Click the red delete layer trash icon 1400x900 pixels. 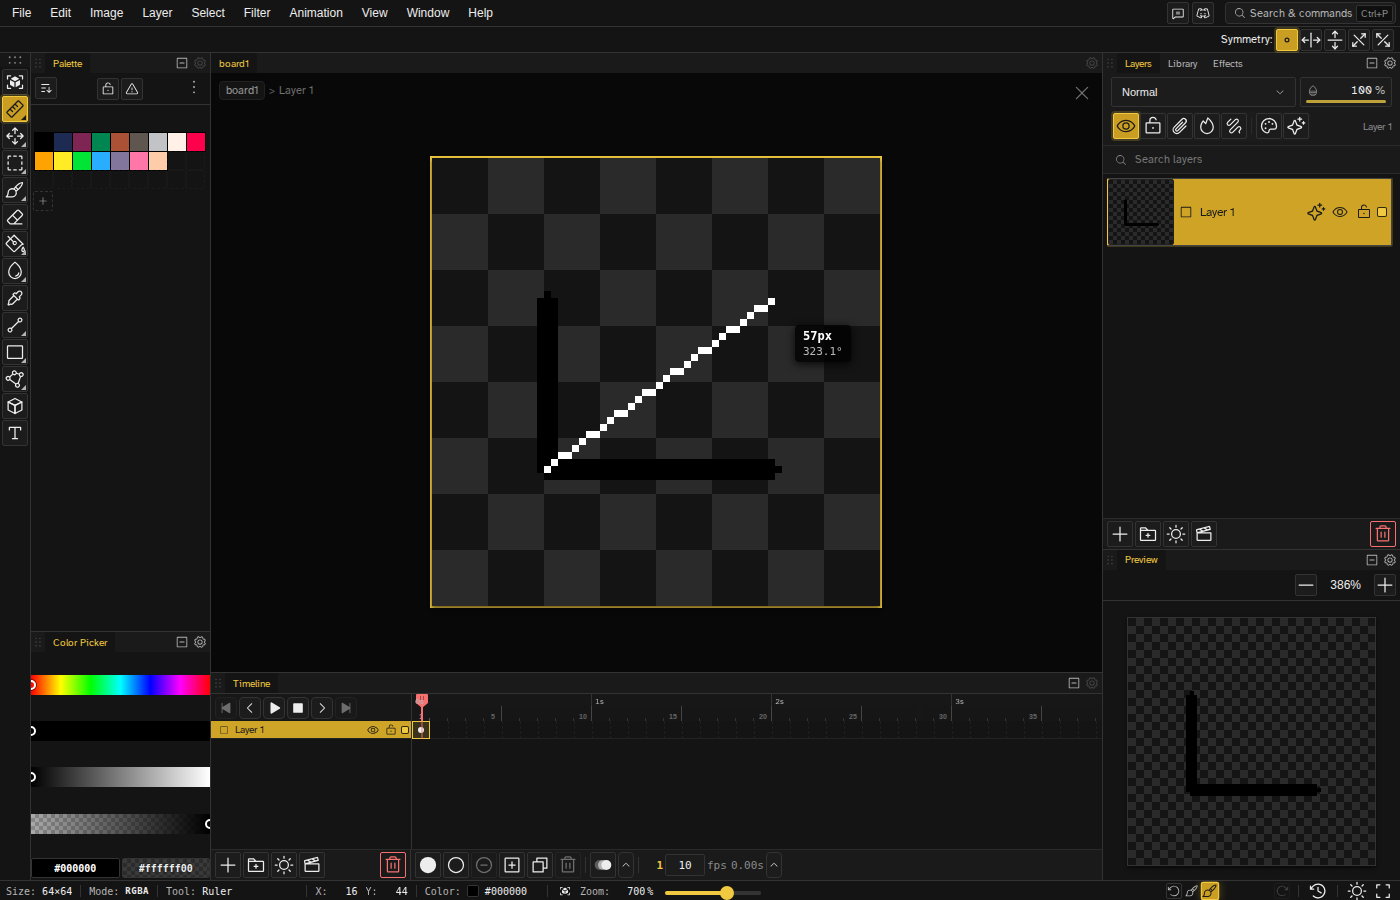pyautogui.click(x=1383, y=534)
